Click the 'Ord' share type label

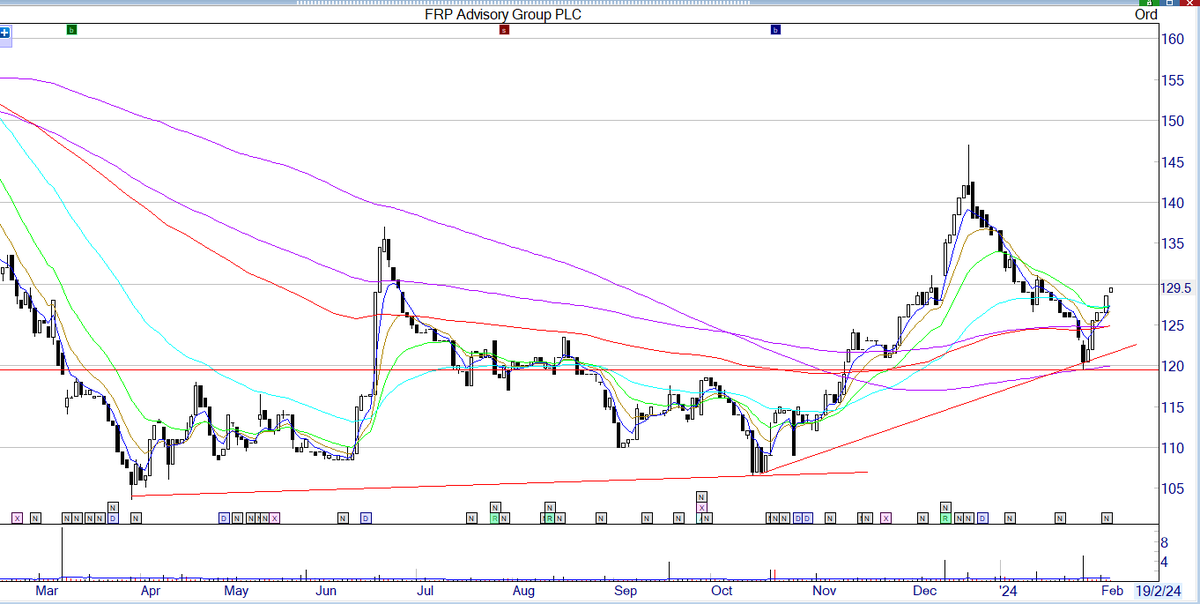tap(1146, 14)
